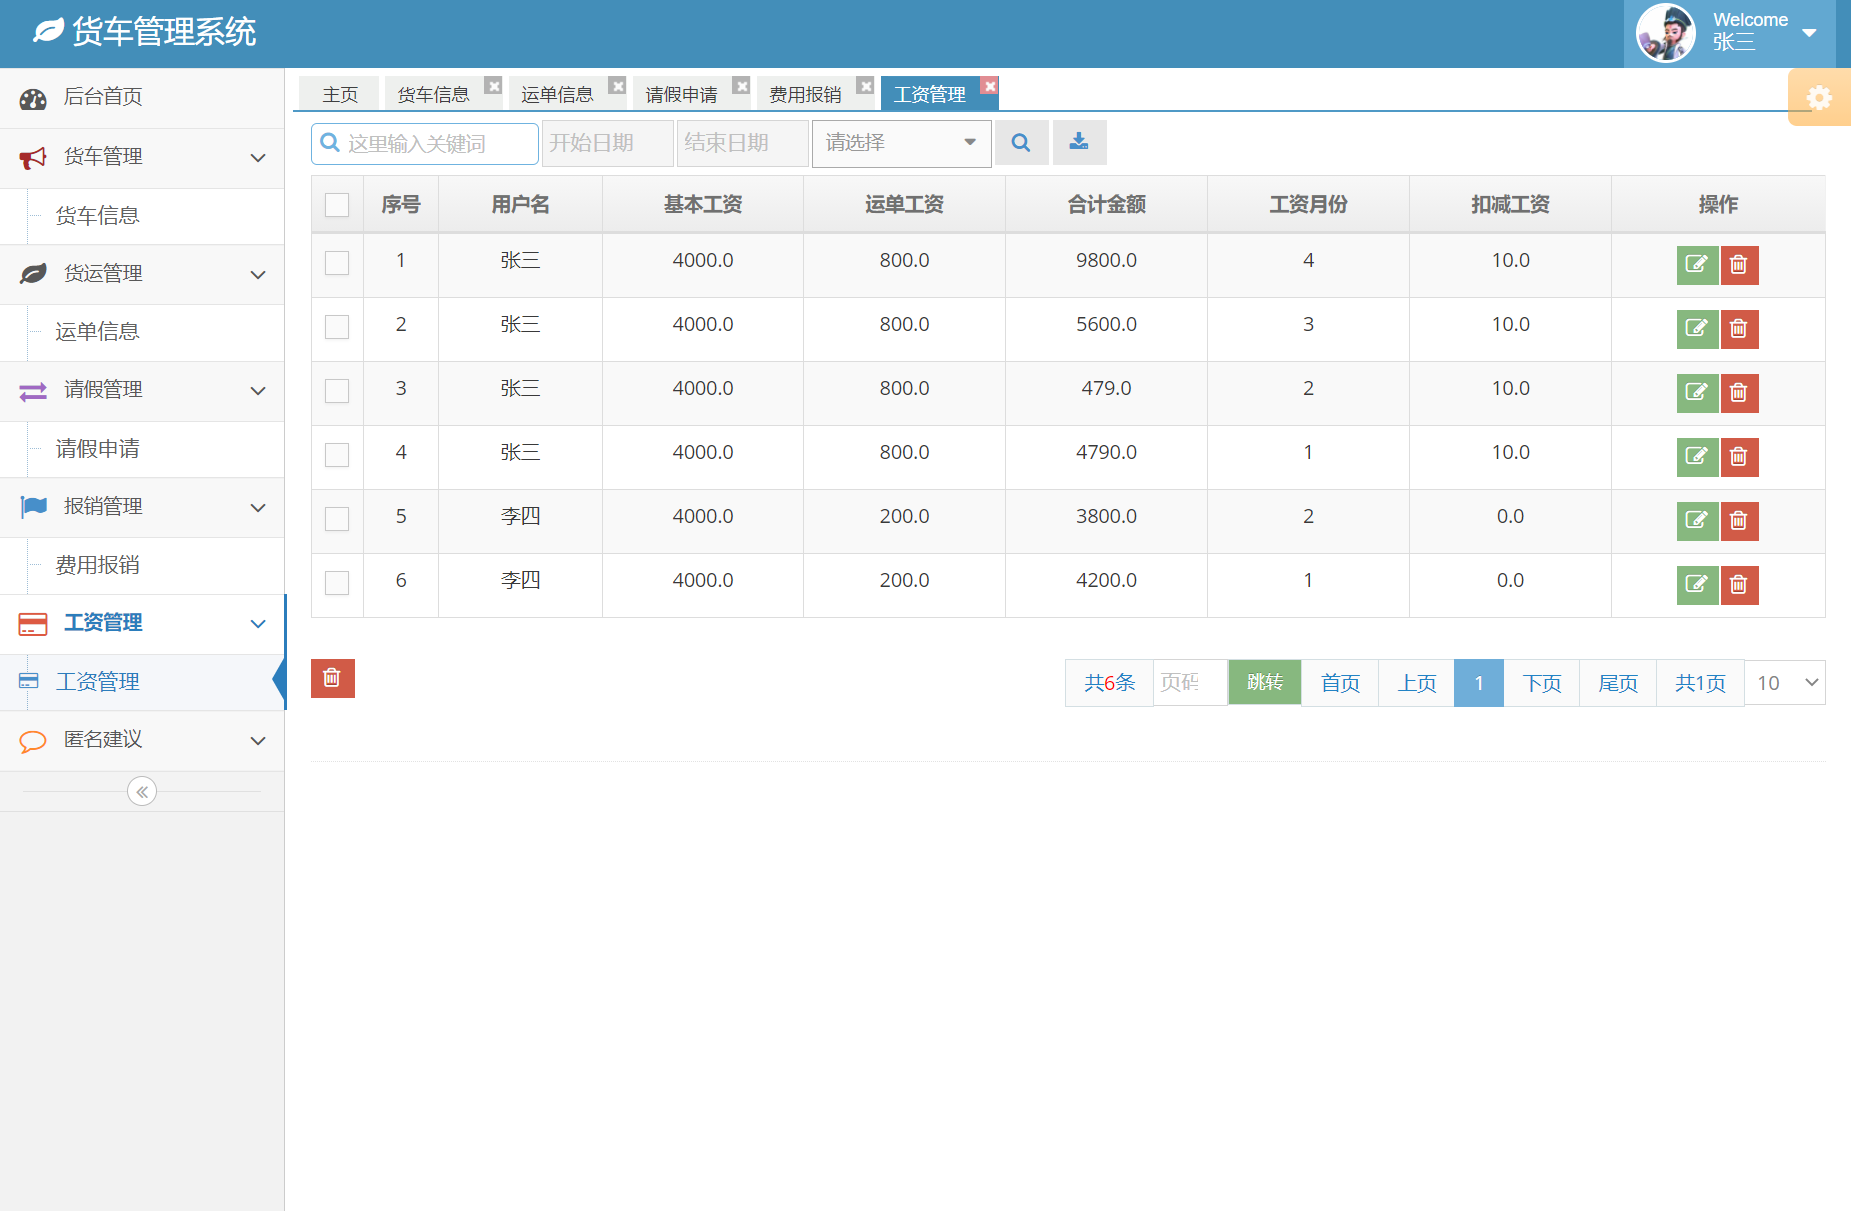Click the truck icon beside 货车管理 menu

click(32, 157)
